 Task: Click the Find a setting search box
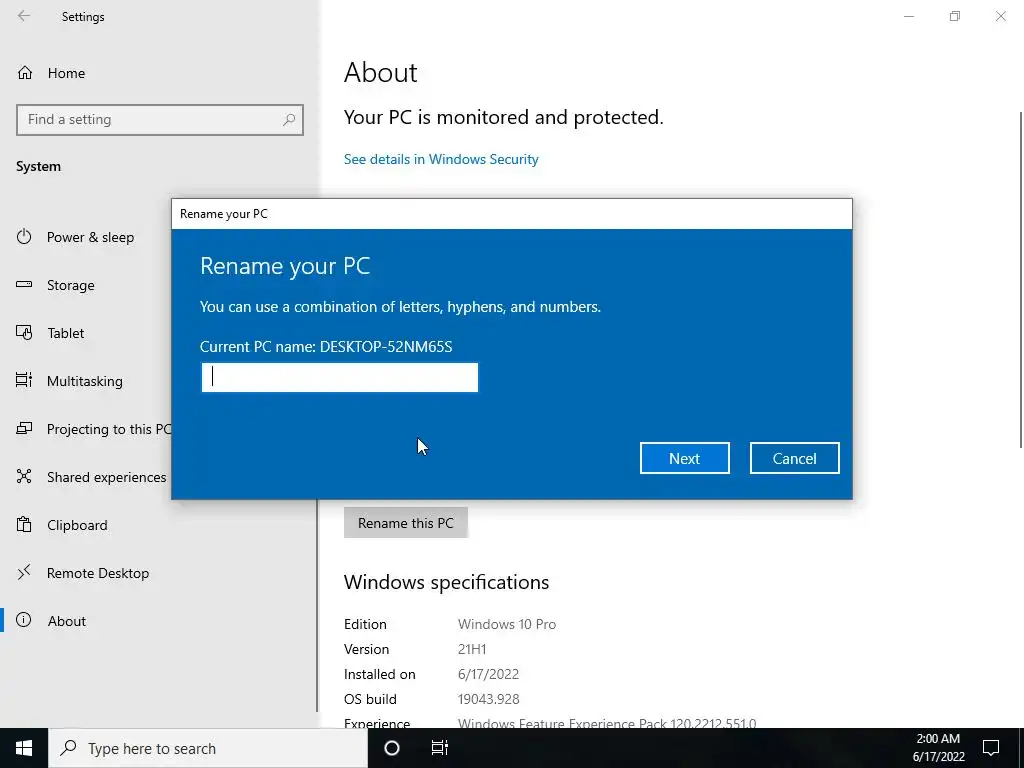[159, 120]
